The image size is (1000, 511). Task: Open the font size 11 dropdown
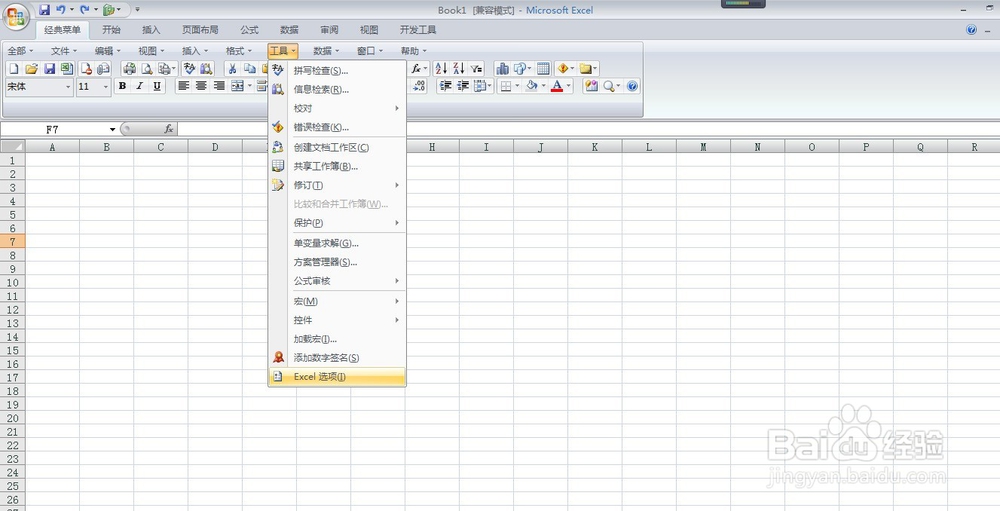(106, 87)
